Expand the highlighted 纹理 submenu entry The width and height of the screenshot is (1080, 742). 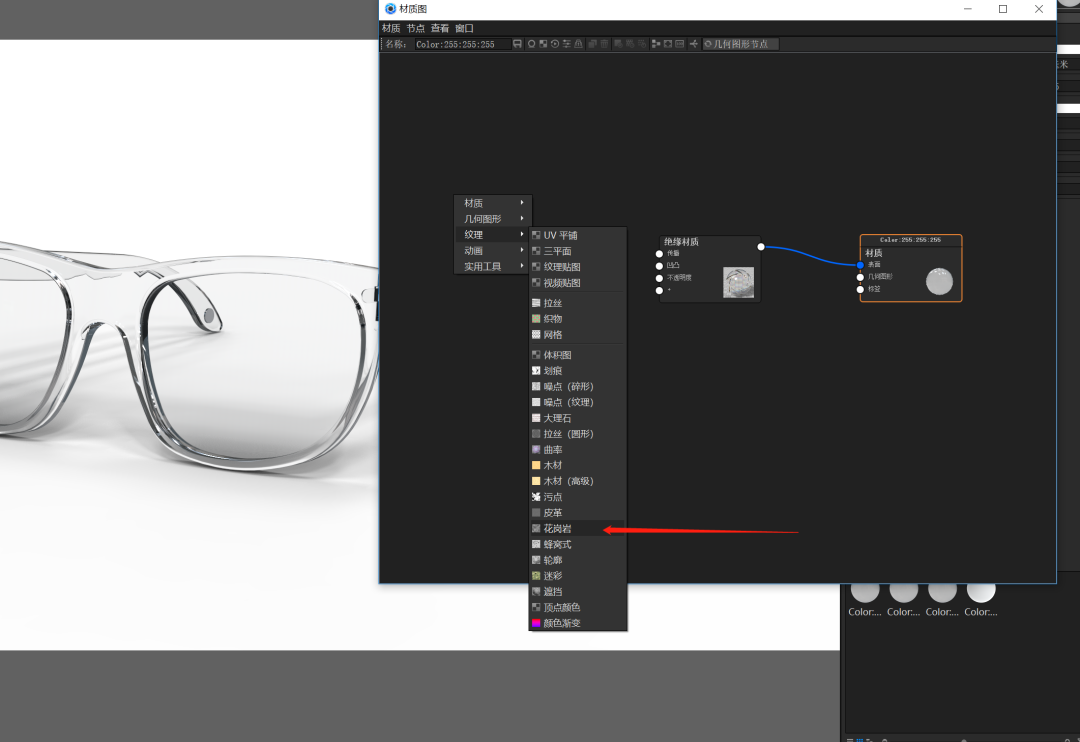[493, 235]
